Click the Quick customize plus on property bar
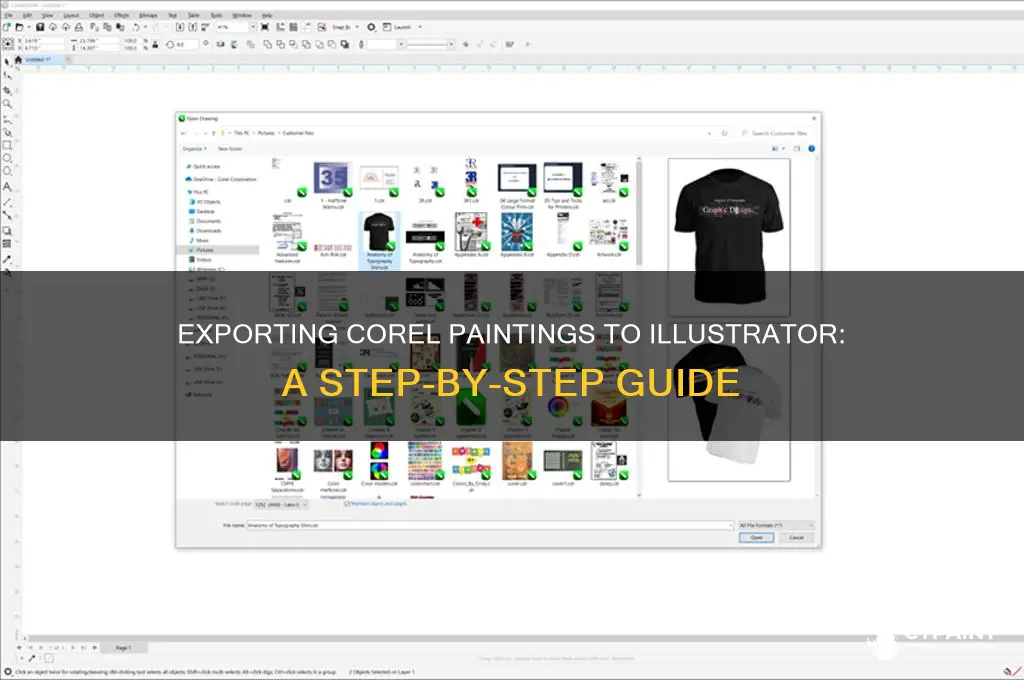Image resolution: width=1024 pixels, height=680 pixels. (x=528, y=44)
